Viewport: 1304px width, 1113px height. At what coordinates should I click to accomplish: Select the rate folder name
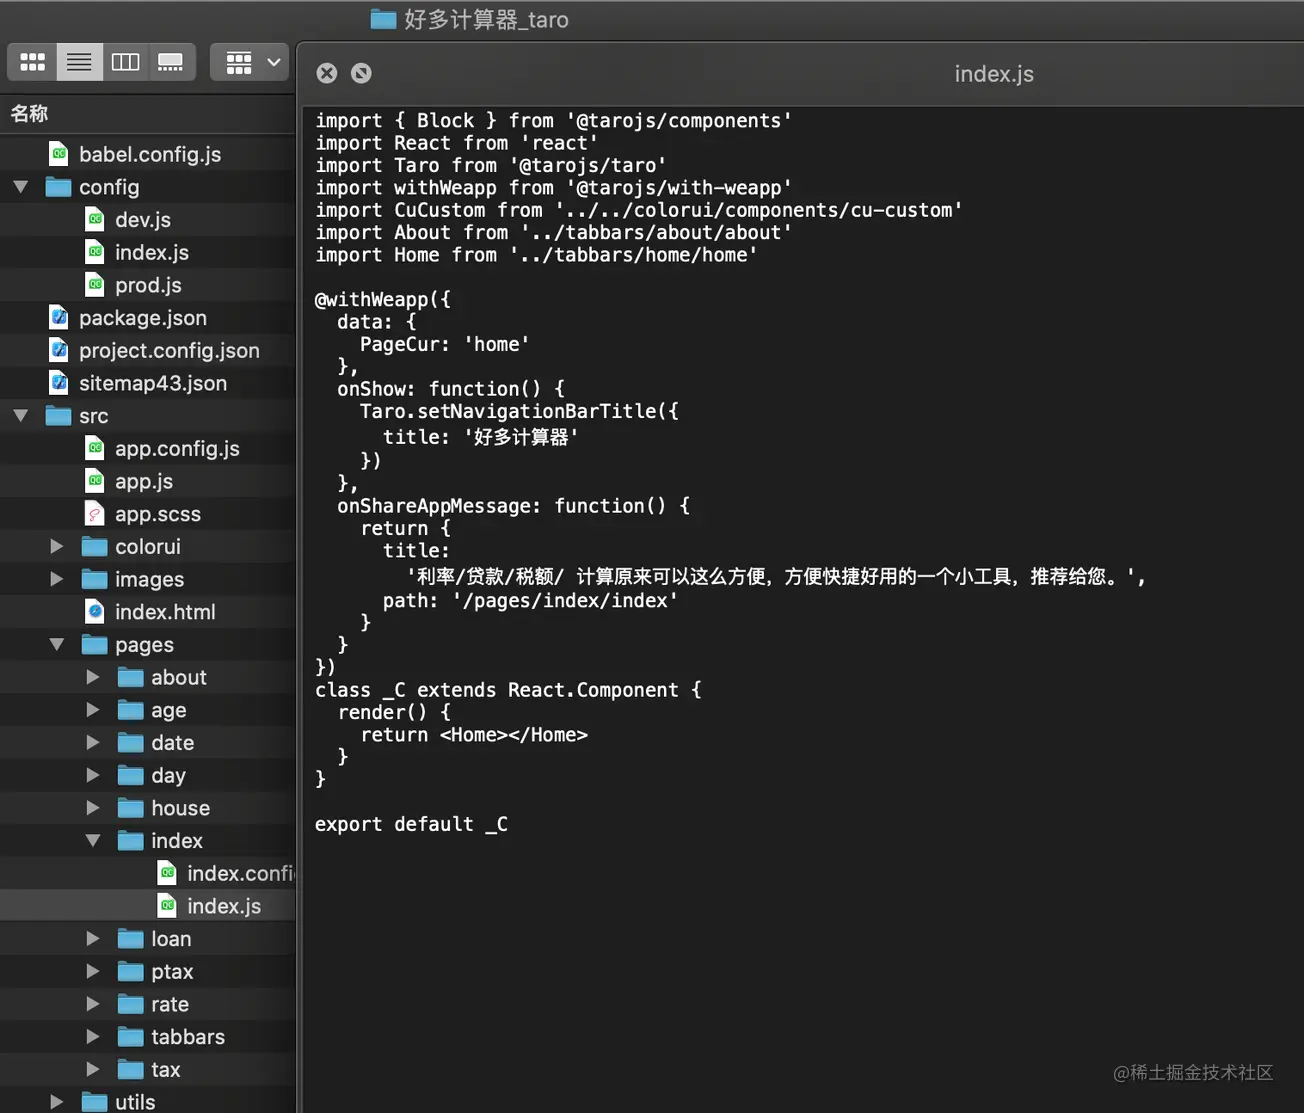(x=170, y=1004)
